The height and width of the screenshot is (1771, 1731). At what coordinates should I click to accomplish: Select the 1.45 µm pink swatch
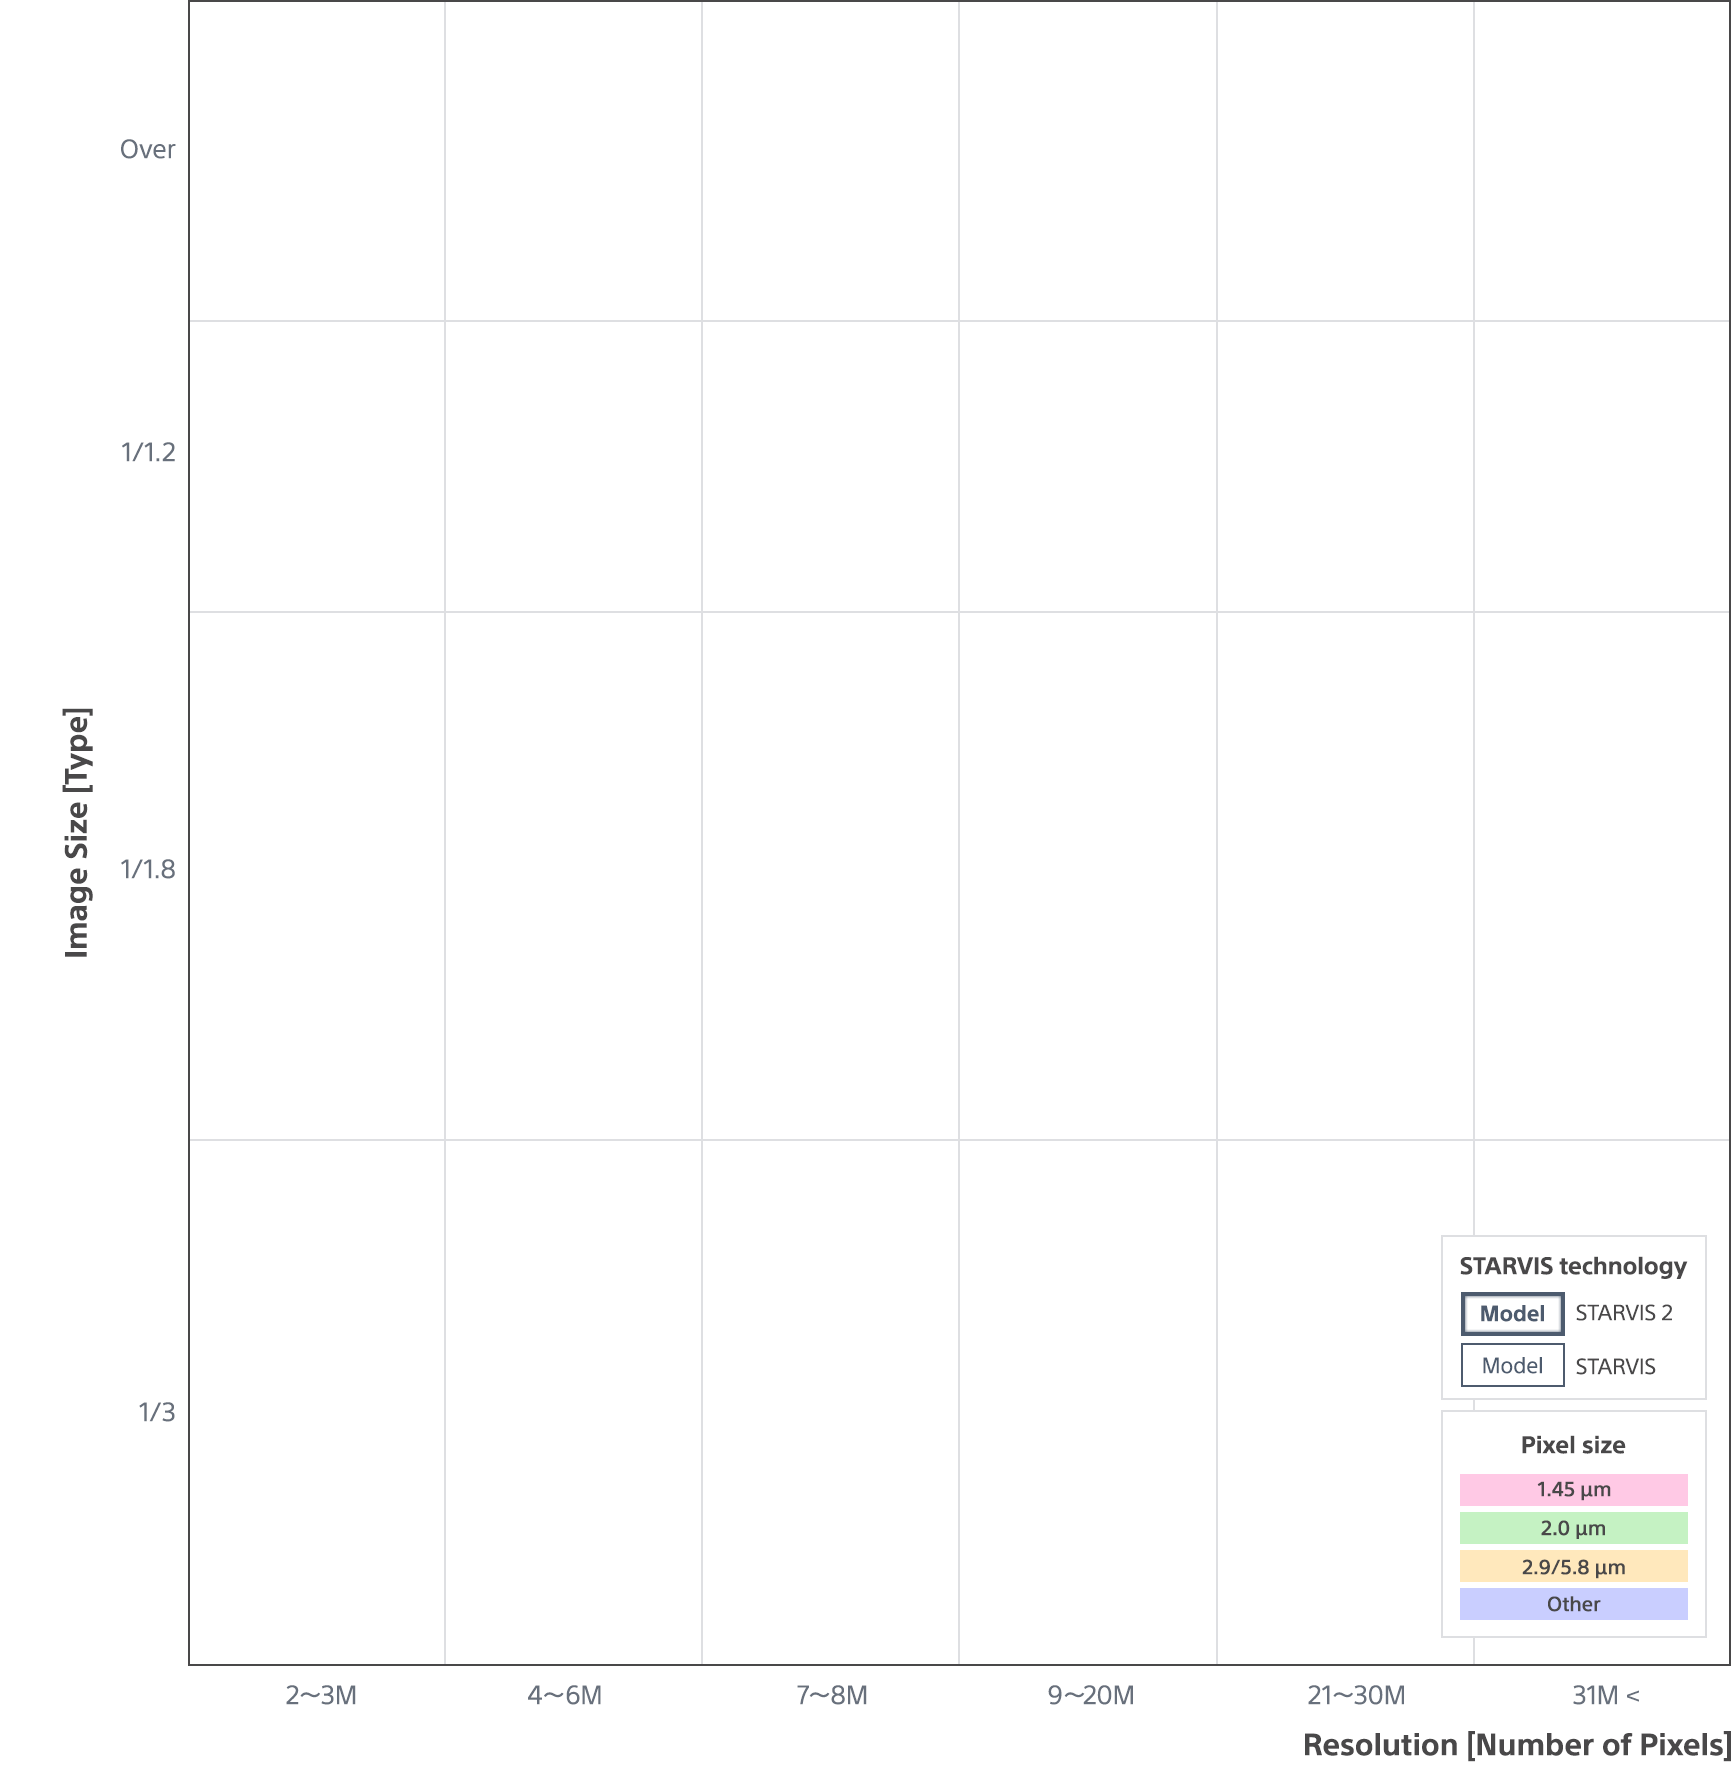pos(1573,1490)
